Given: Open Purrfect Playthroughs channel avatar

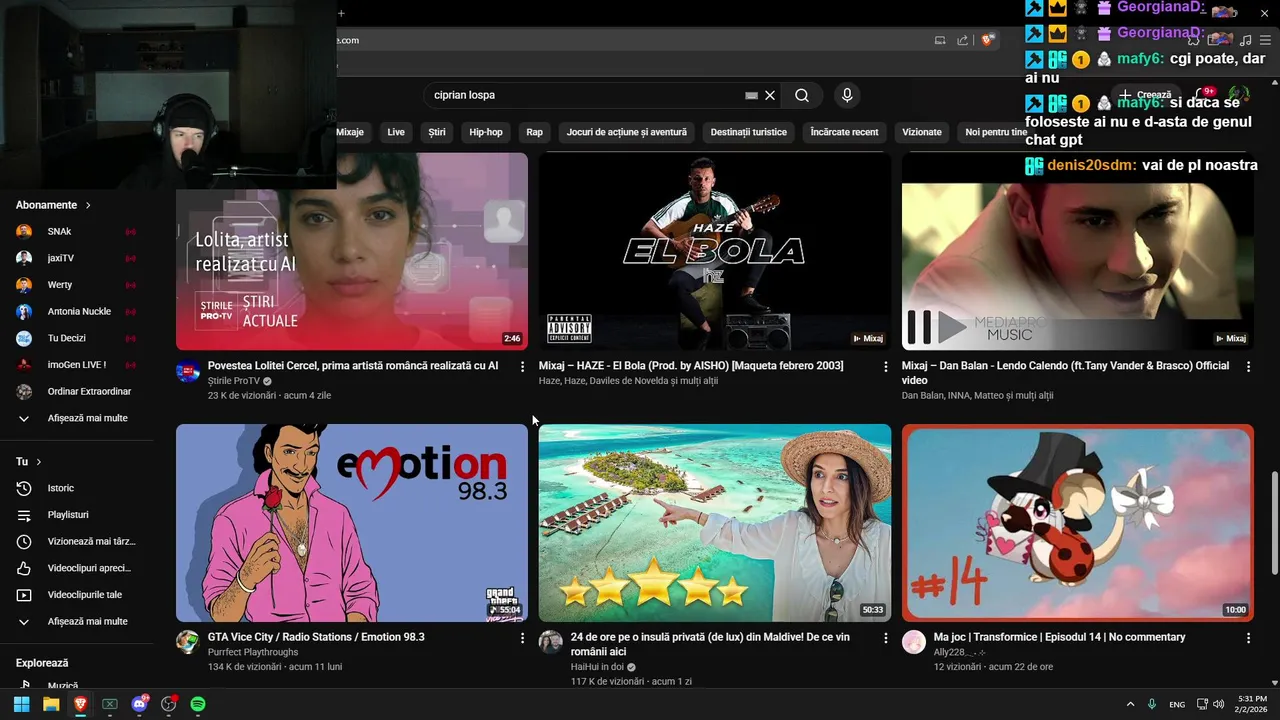Looking at the screenshot, I should [x=188, y=642].
